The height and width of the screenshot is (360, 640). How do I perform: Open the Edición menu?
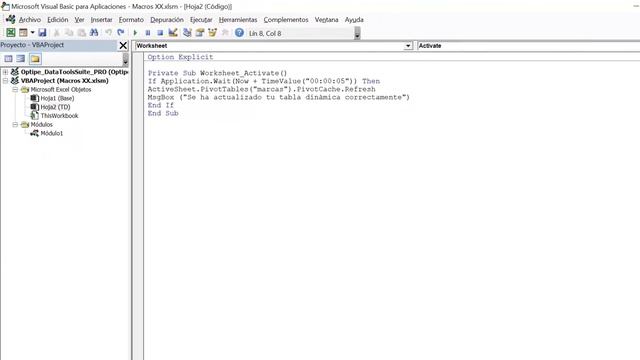point(58,20)
